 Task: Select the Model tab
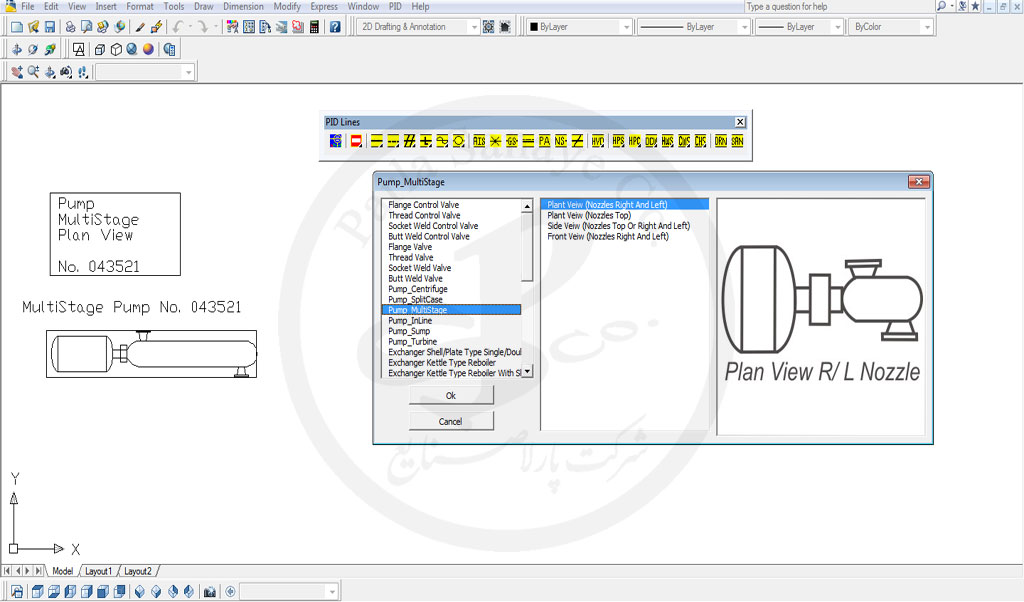click(x=63, y=571)
